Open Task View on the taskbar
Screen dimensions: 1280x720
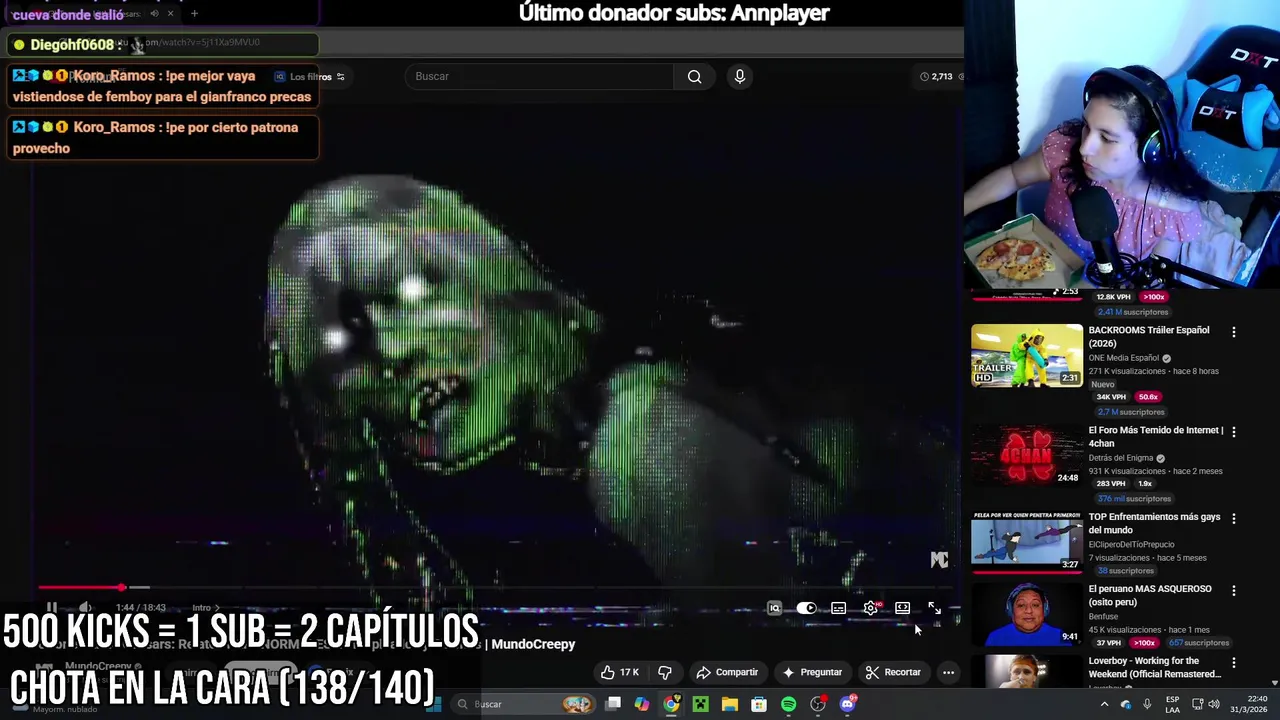point(613,704)
